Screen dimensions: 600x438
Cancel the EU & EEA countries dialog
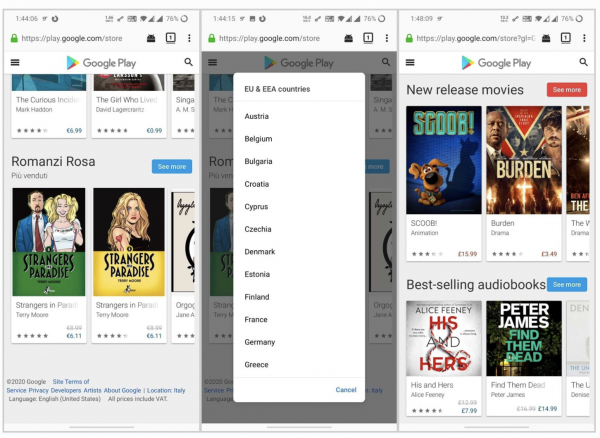click(x=346, y=390)
